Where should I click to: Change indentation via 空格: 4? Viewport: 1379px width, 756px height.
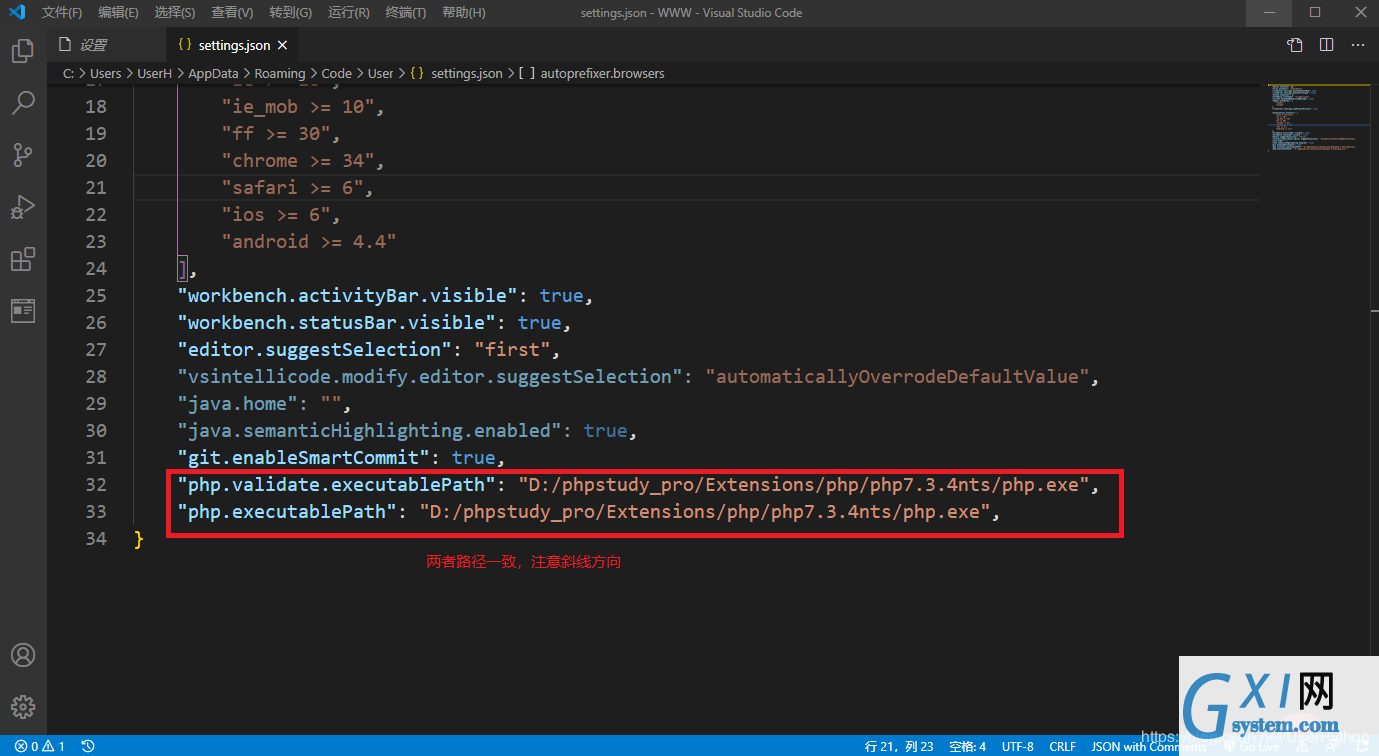[x=967, y=746]
